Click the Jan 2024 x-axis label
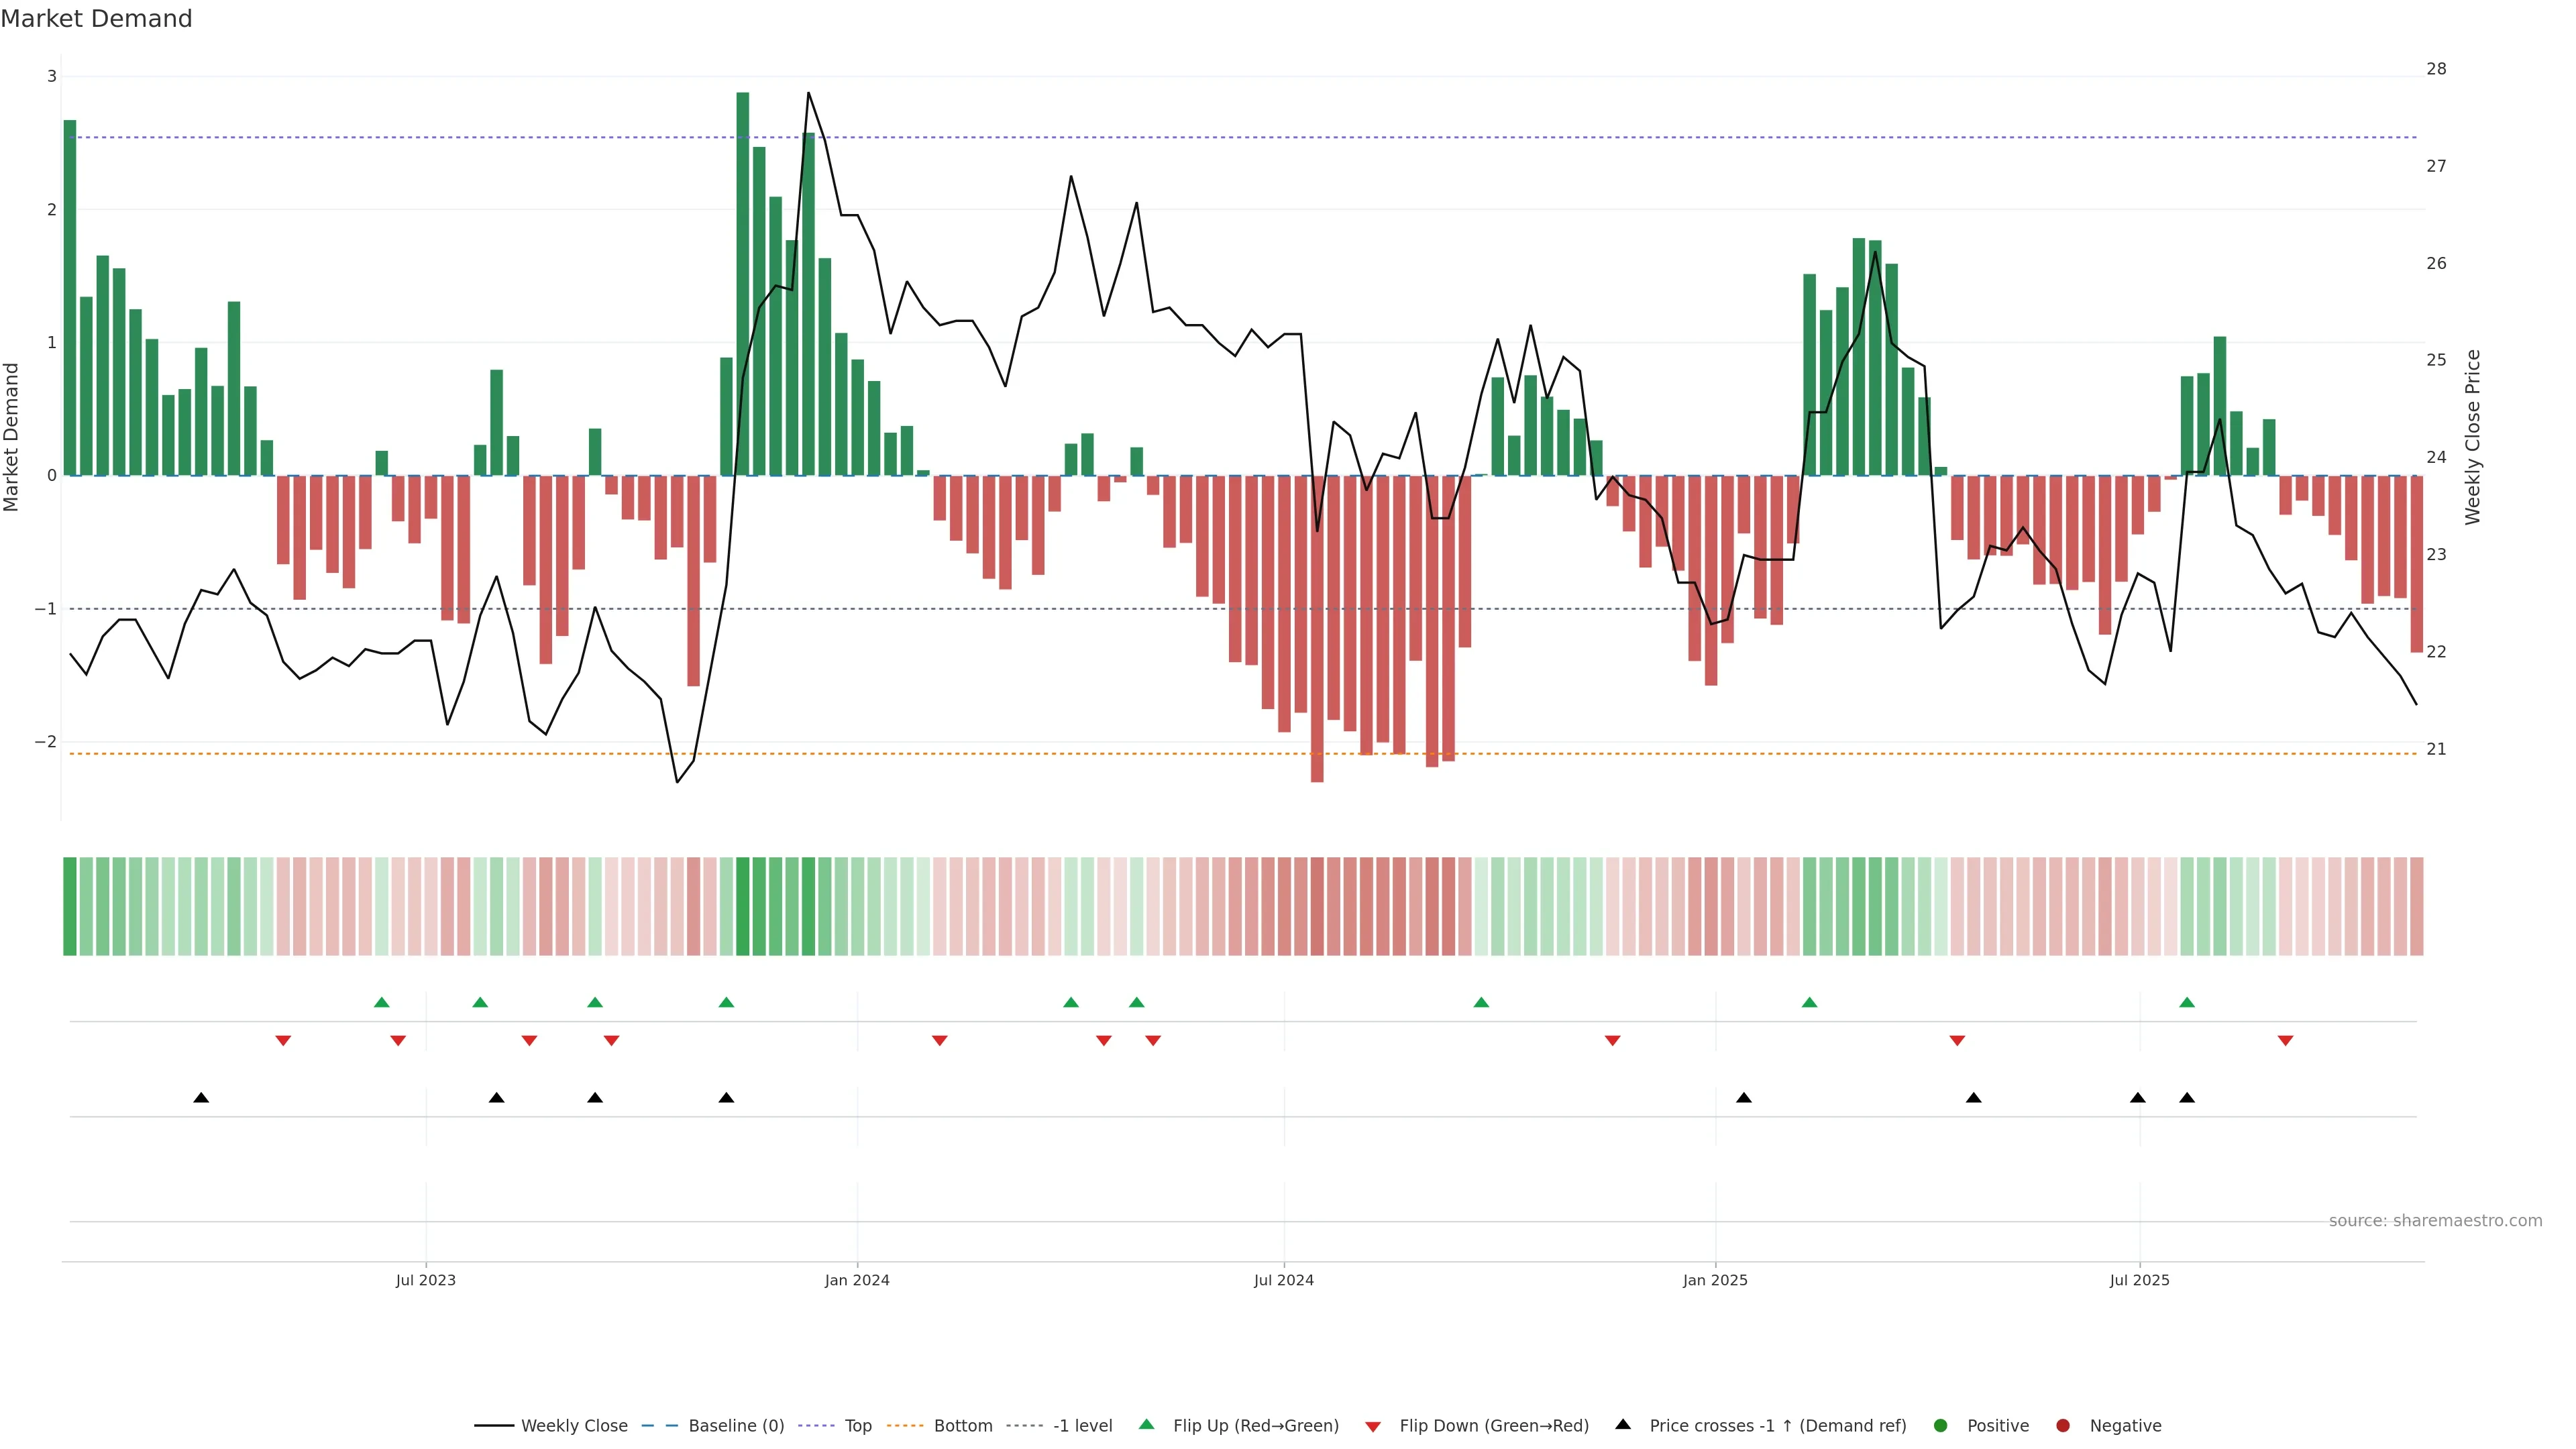Screen dimensions: 2576x1449 [857, 1280]
